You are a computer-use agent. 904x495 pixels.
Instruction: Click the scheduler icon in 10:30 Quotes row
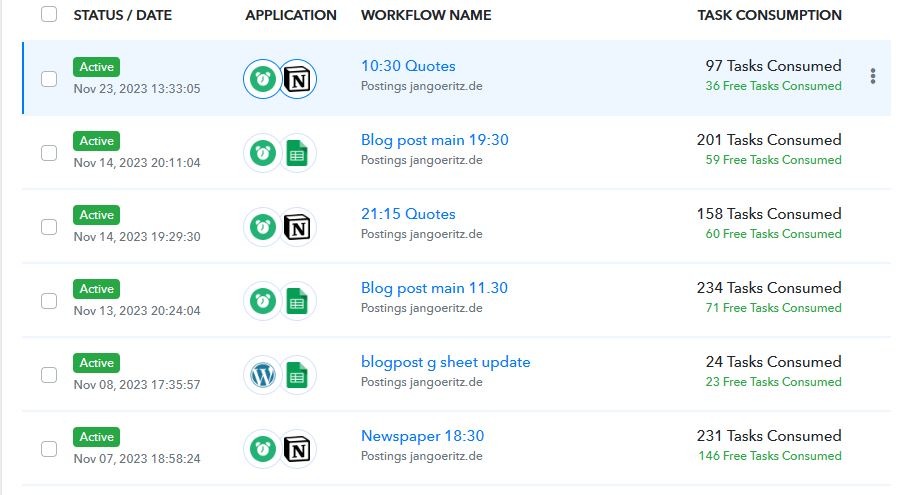tap(263, 79)
